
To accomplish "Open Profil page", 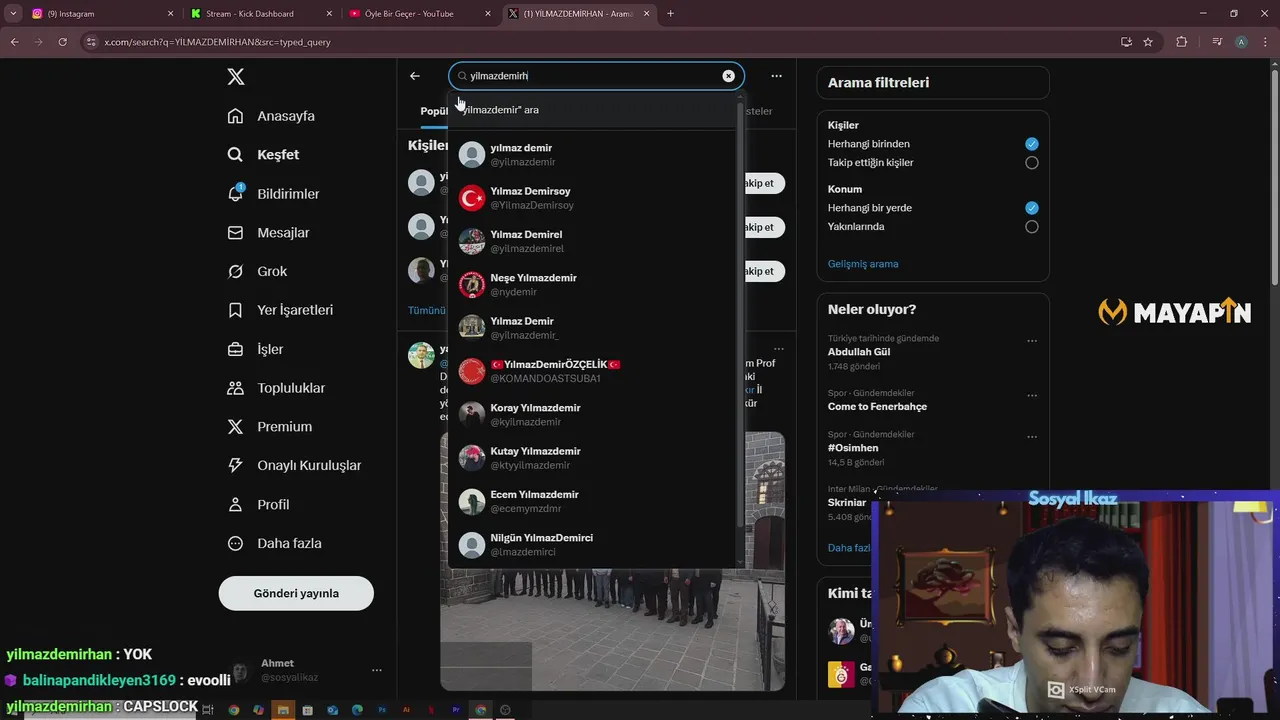I will (x=258, y=505).
